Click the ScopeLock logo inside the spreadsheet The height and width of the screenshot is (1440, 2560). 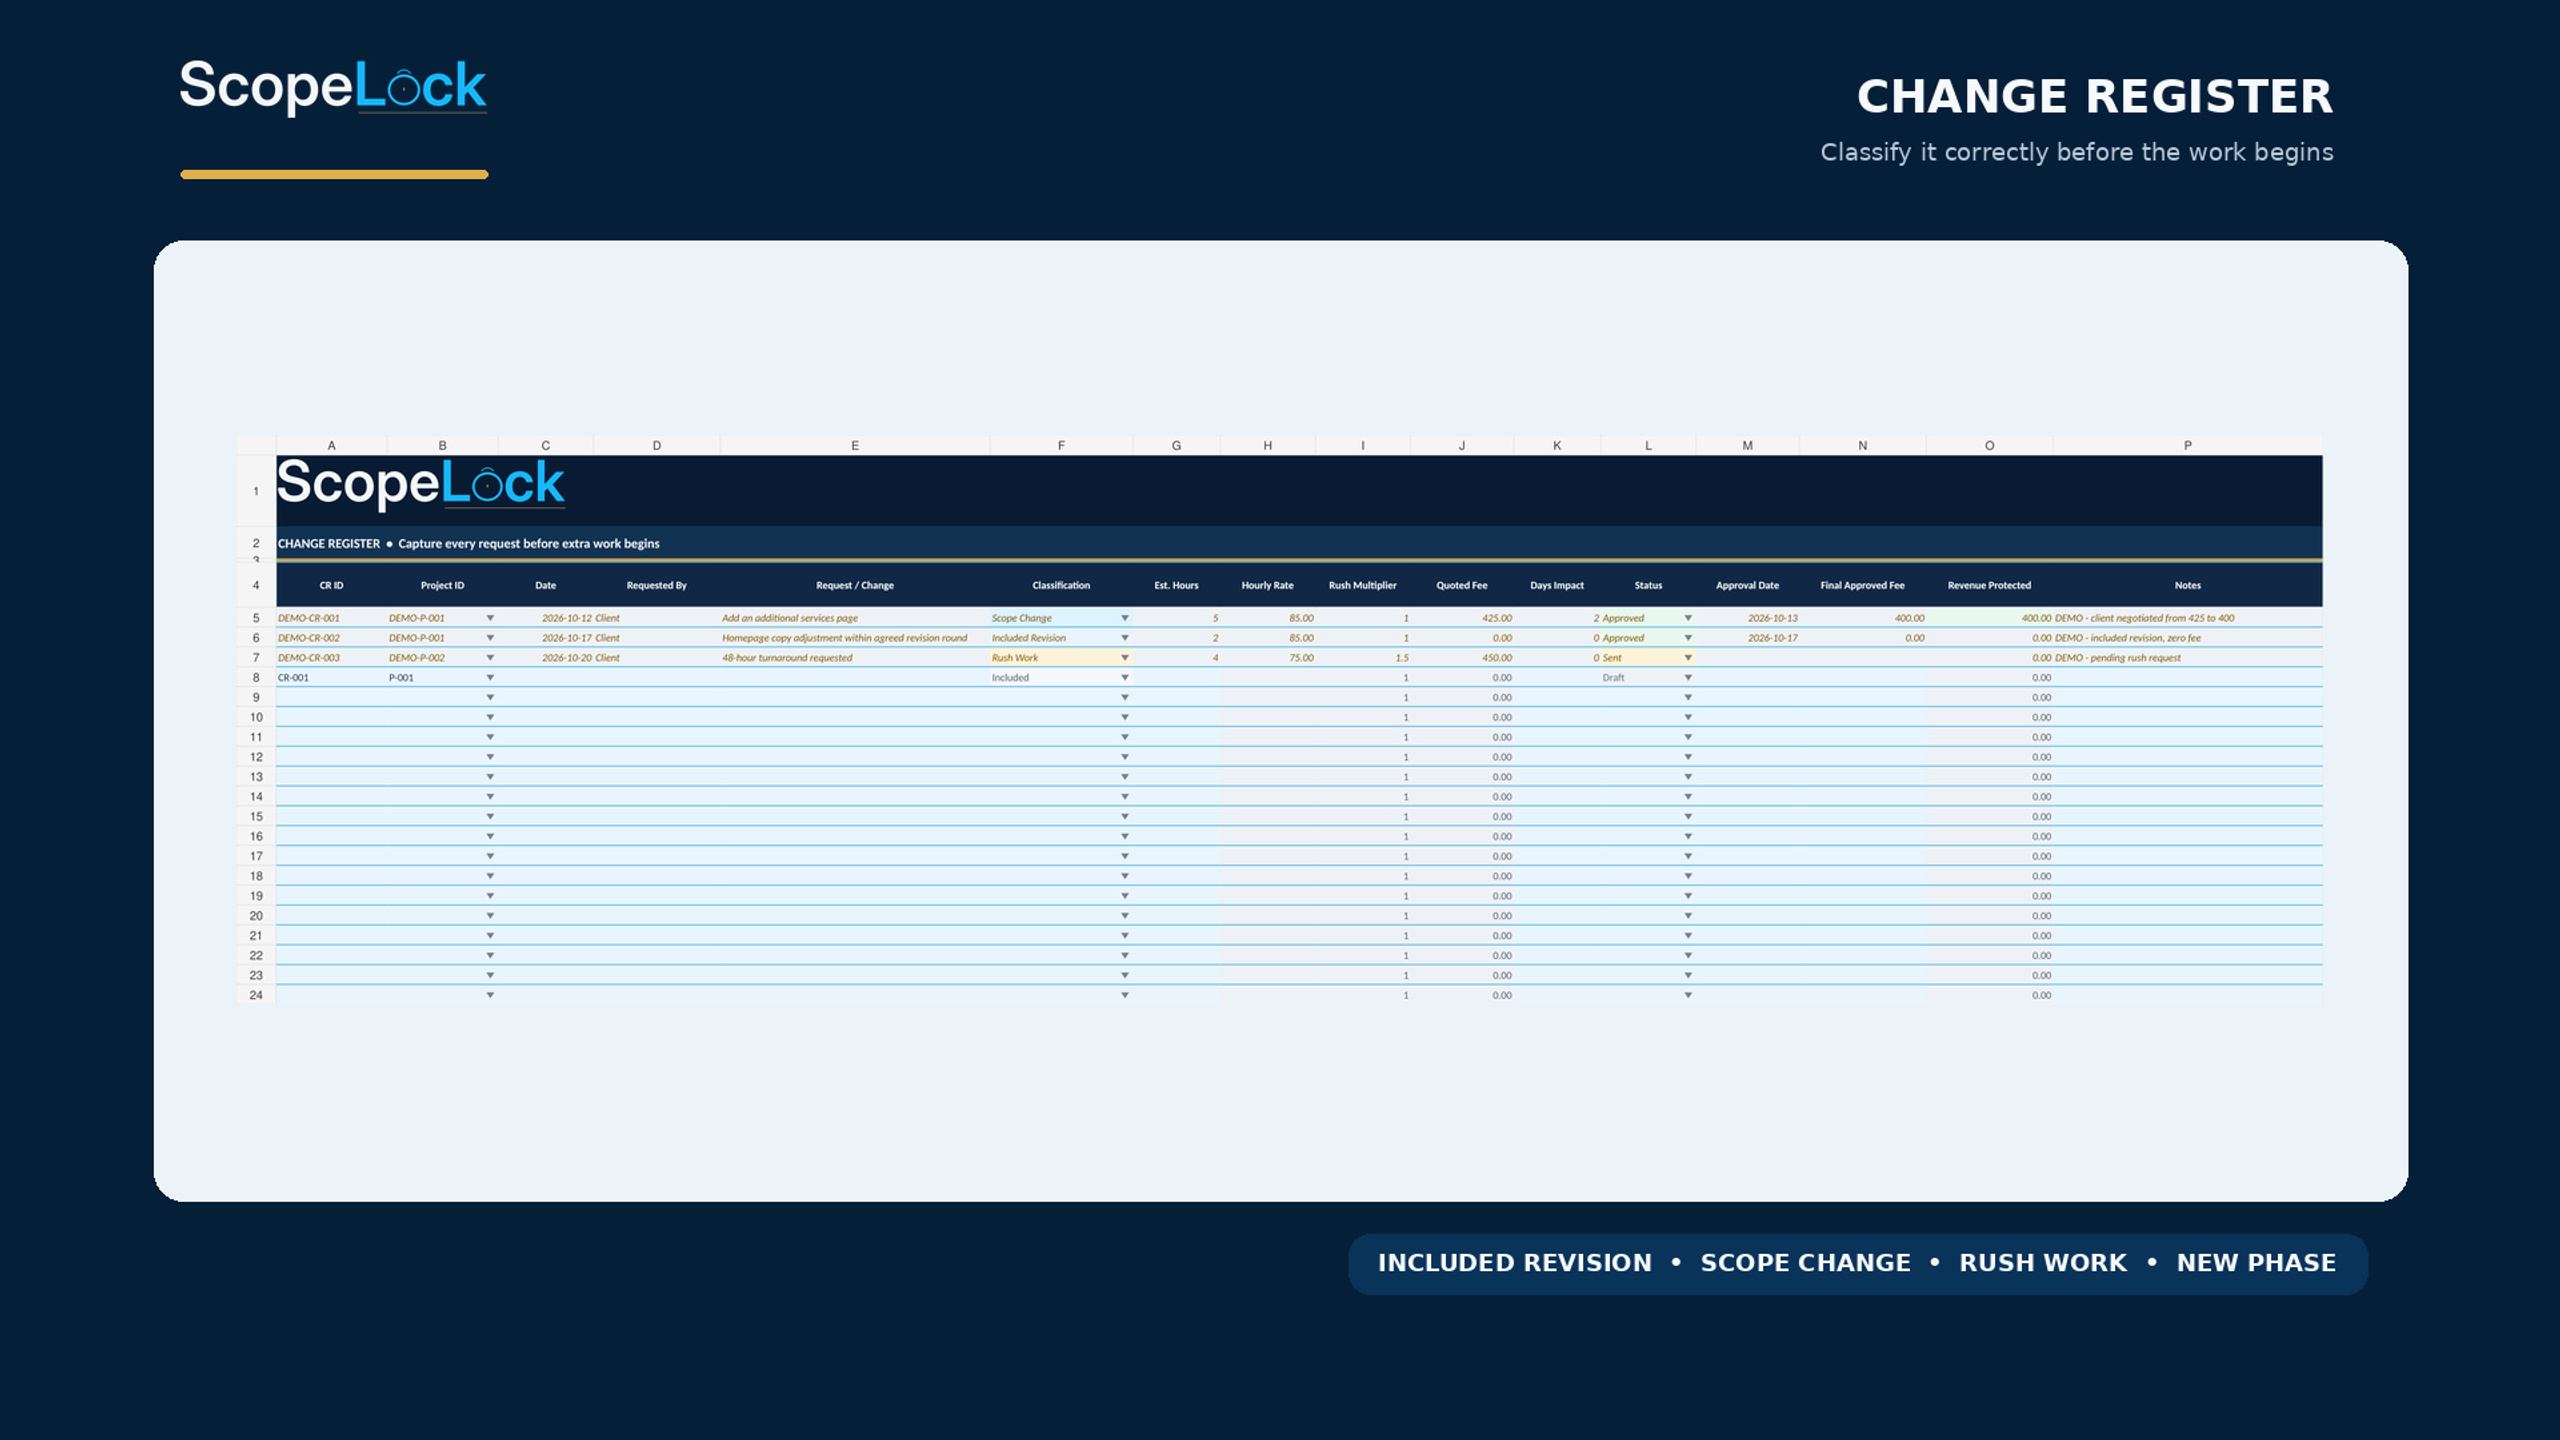[420, 484]
